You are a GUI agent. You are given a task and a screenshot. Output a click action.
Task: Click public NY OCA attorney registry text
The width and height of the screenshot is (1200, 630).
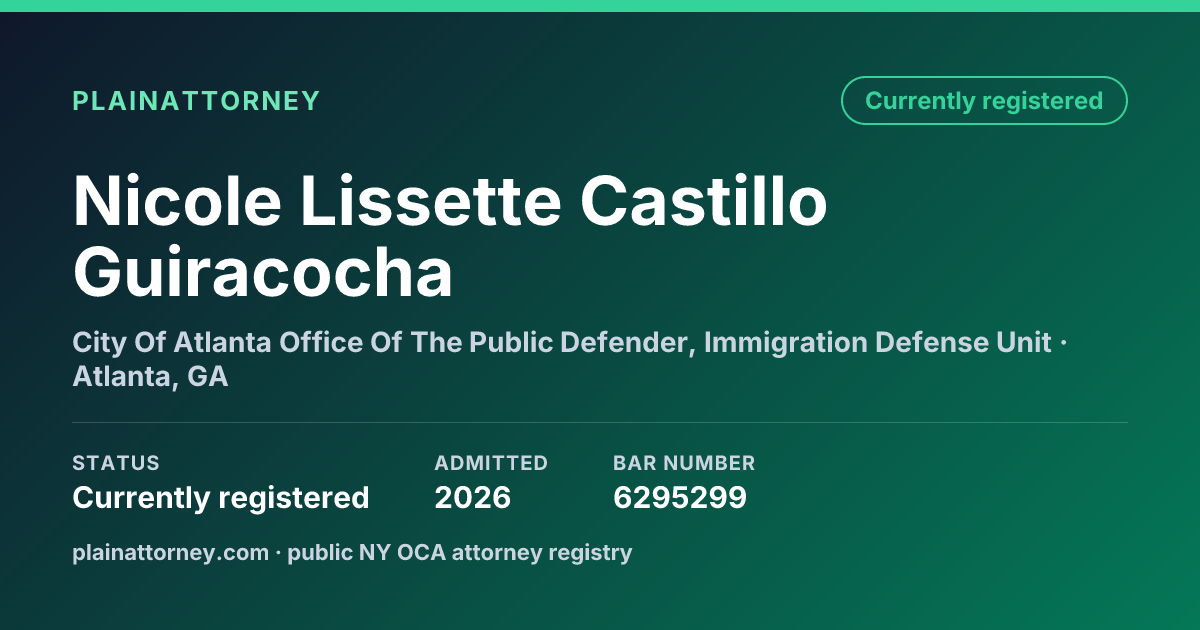click(x=460, y=553)
